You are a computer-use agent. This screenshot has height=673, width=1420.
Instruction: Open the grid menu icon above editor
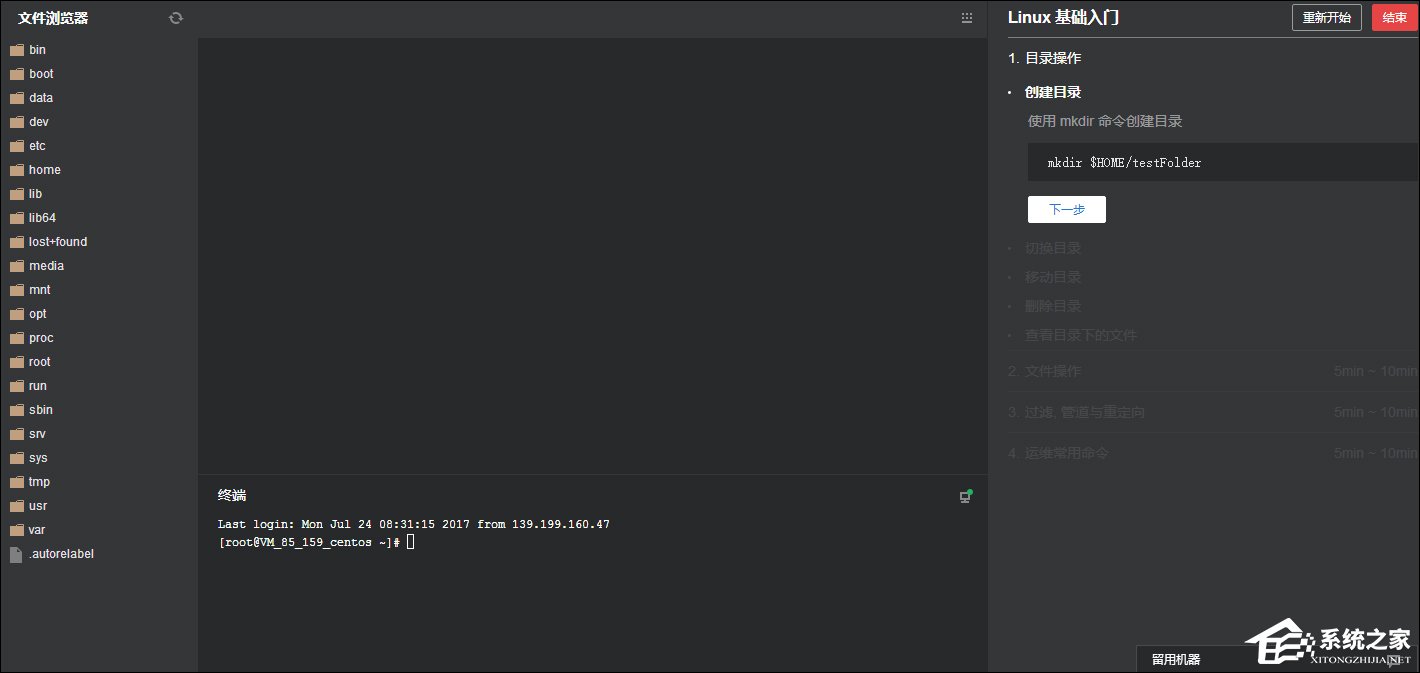[966, 18]
